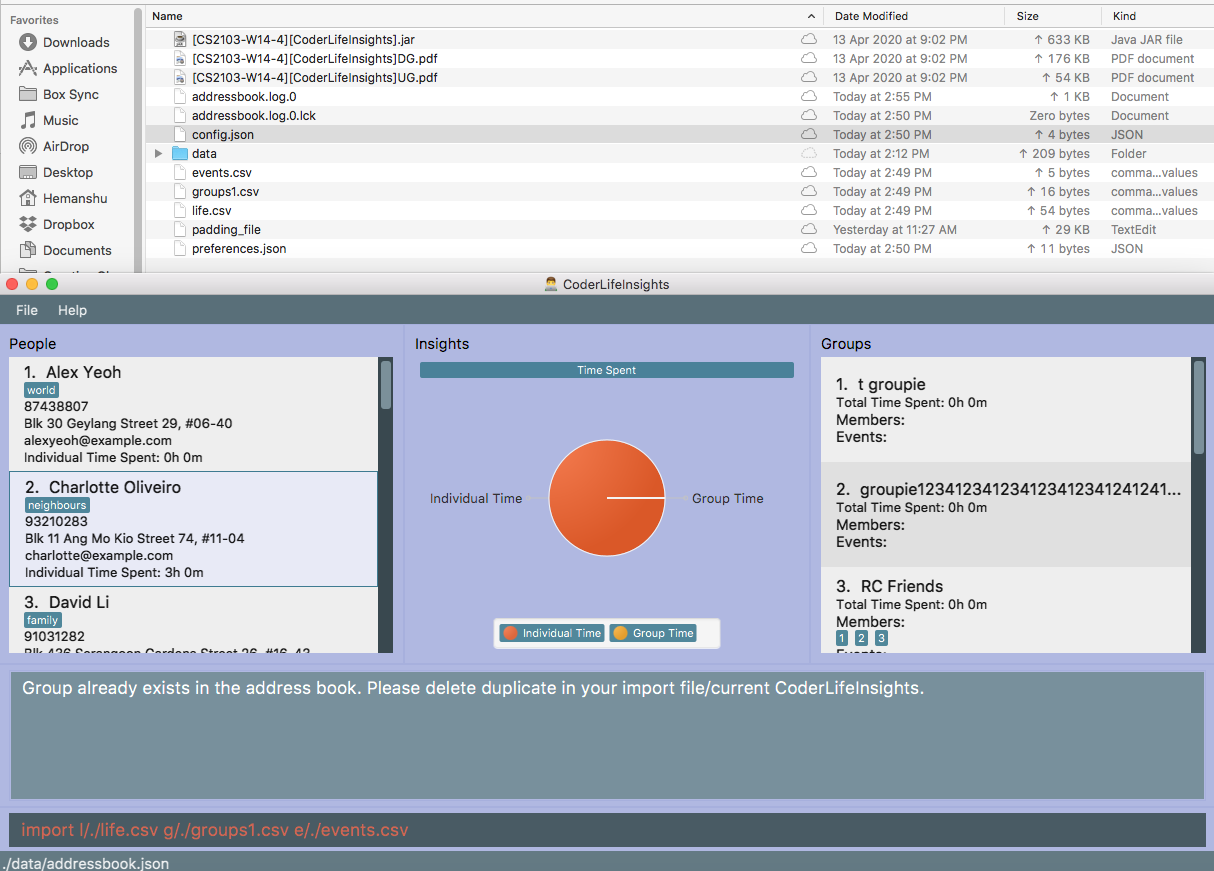Select RC Friends group card
Screen dimensions: 1214x871
click(x=1006, y=611)
